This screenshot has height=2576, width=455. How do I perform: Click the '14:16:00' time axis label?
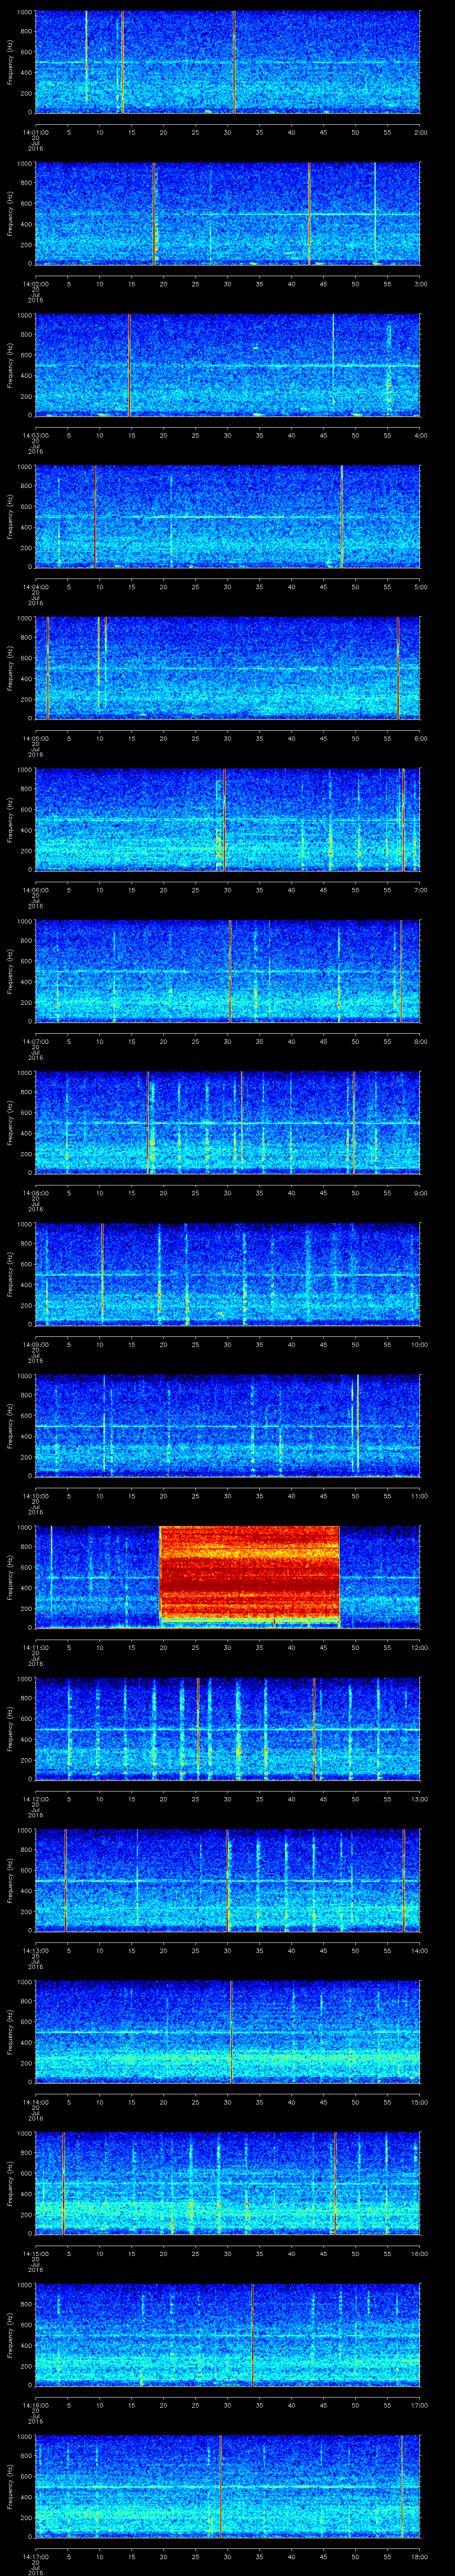(35, 2406)
